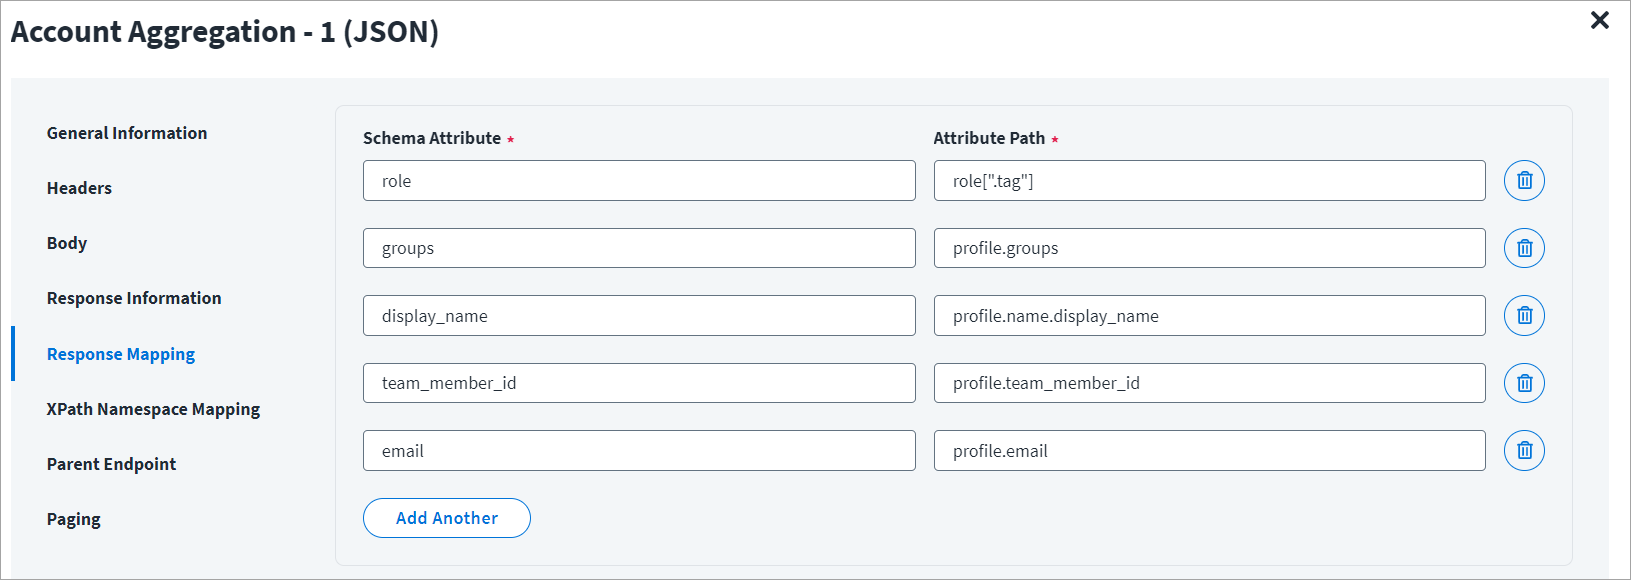
Task: Navigate to Parent Endpoint section
Action: click(x=111, y=464)
